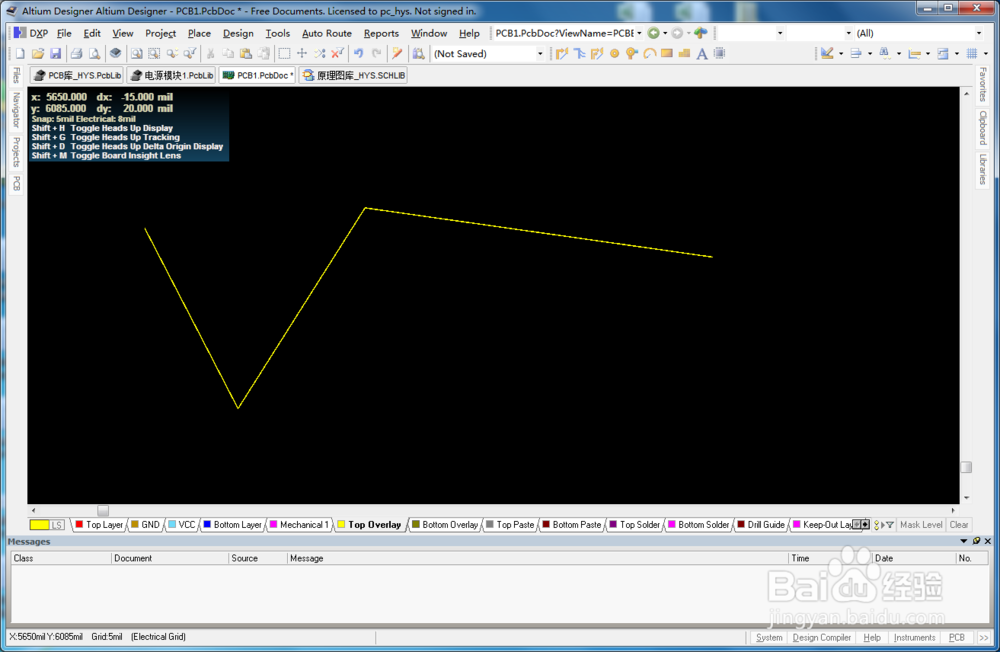The height and width of the screenshot is (652, 1000).
Task: Open the Libraries side panel tab
Action: pos(982,170)
